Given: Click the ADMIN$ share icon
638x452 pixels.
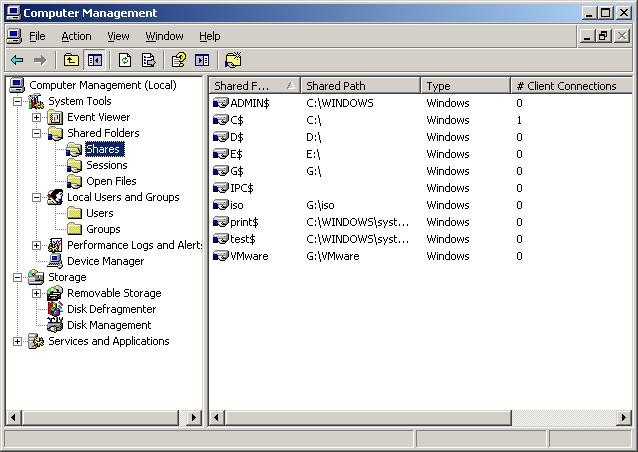Looking at the screenshot, I should point(221,103).
